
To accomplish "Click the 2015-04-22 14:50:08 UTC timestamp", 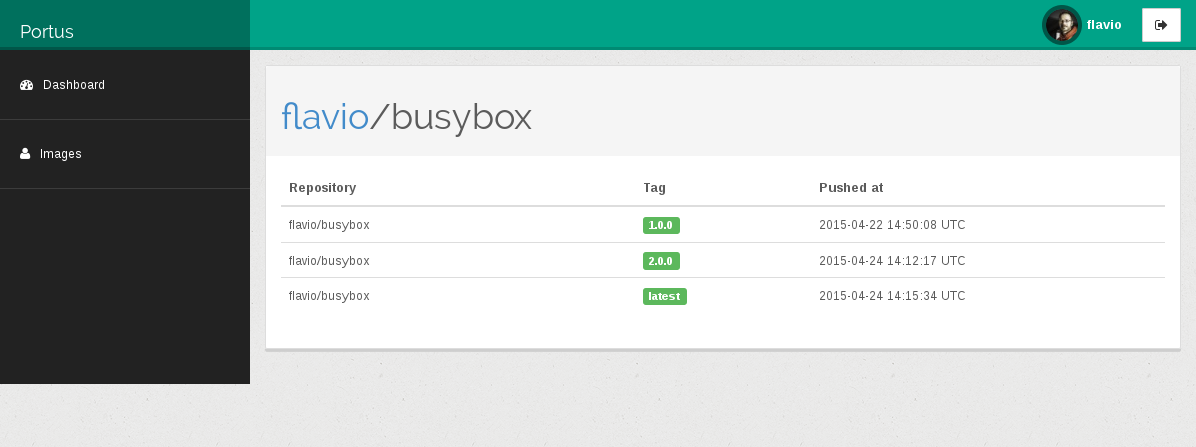I will tap(892, 225).
